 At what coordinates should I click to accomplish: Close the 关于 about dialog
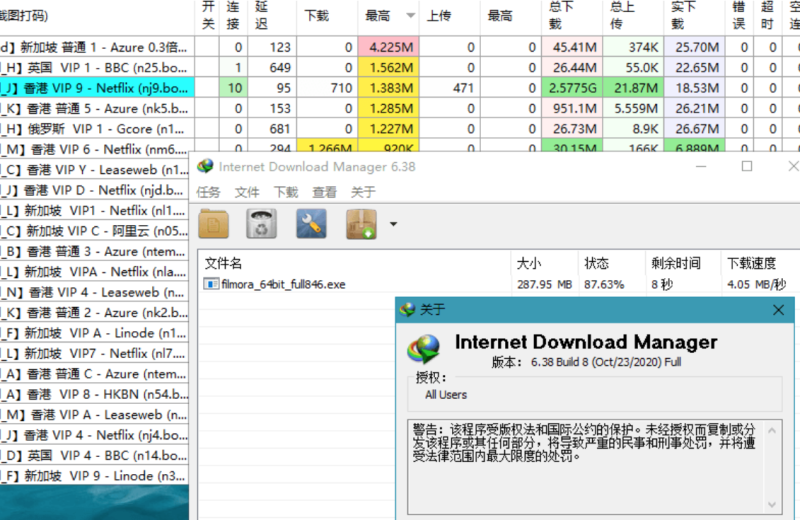coord(778,310)
